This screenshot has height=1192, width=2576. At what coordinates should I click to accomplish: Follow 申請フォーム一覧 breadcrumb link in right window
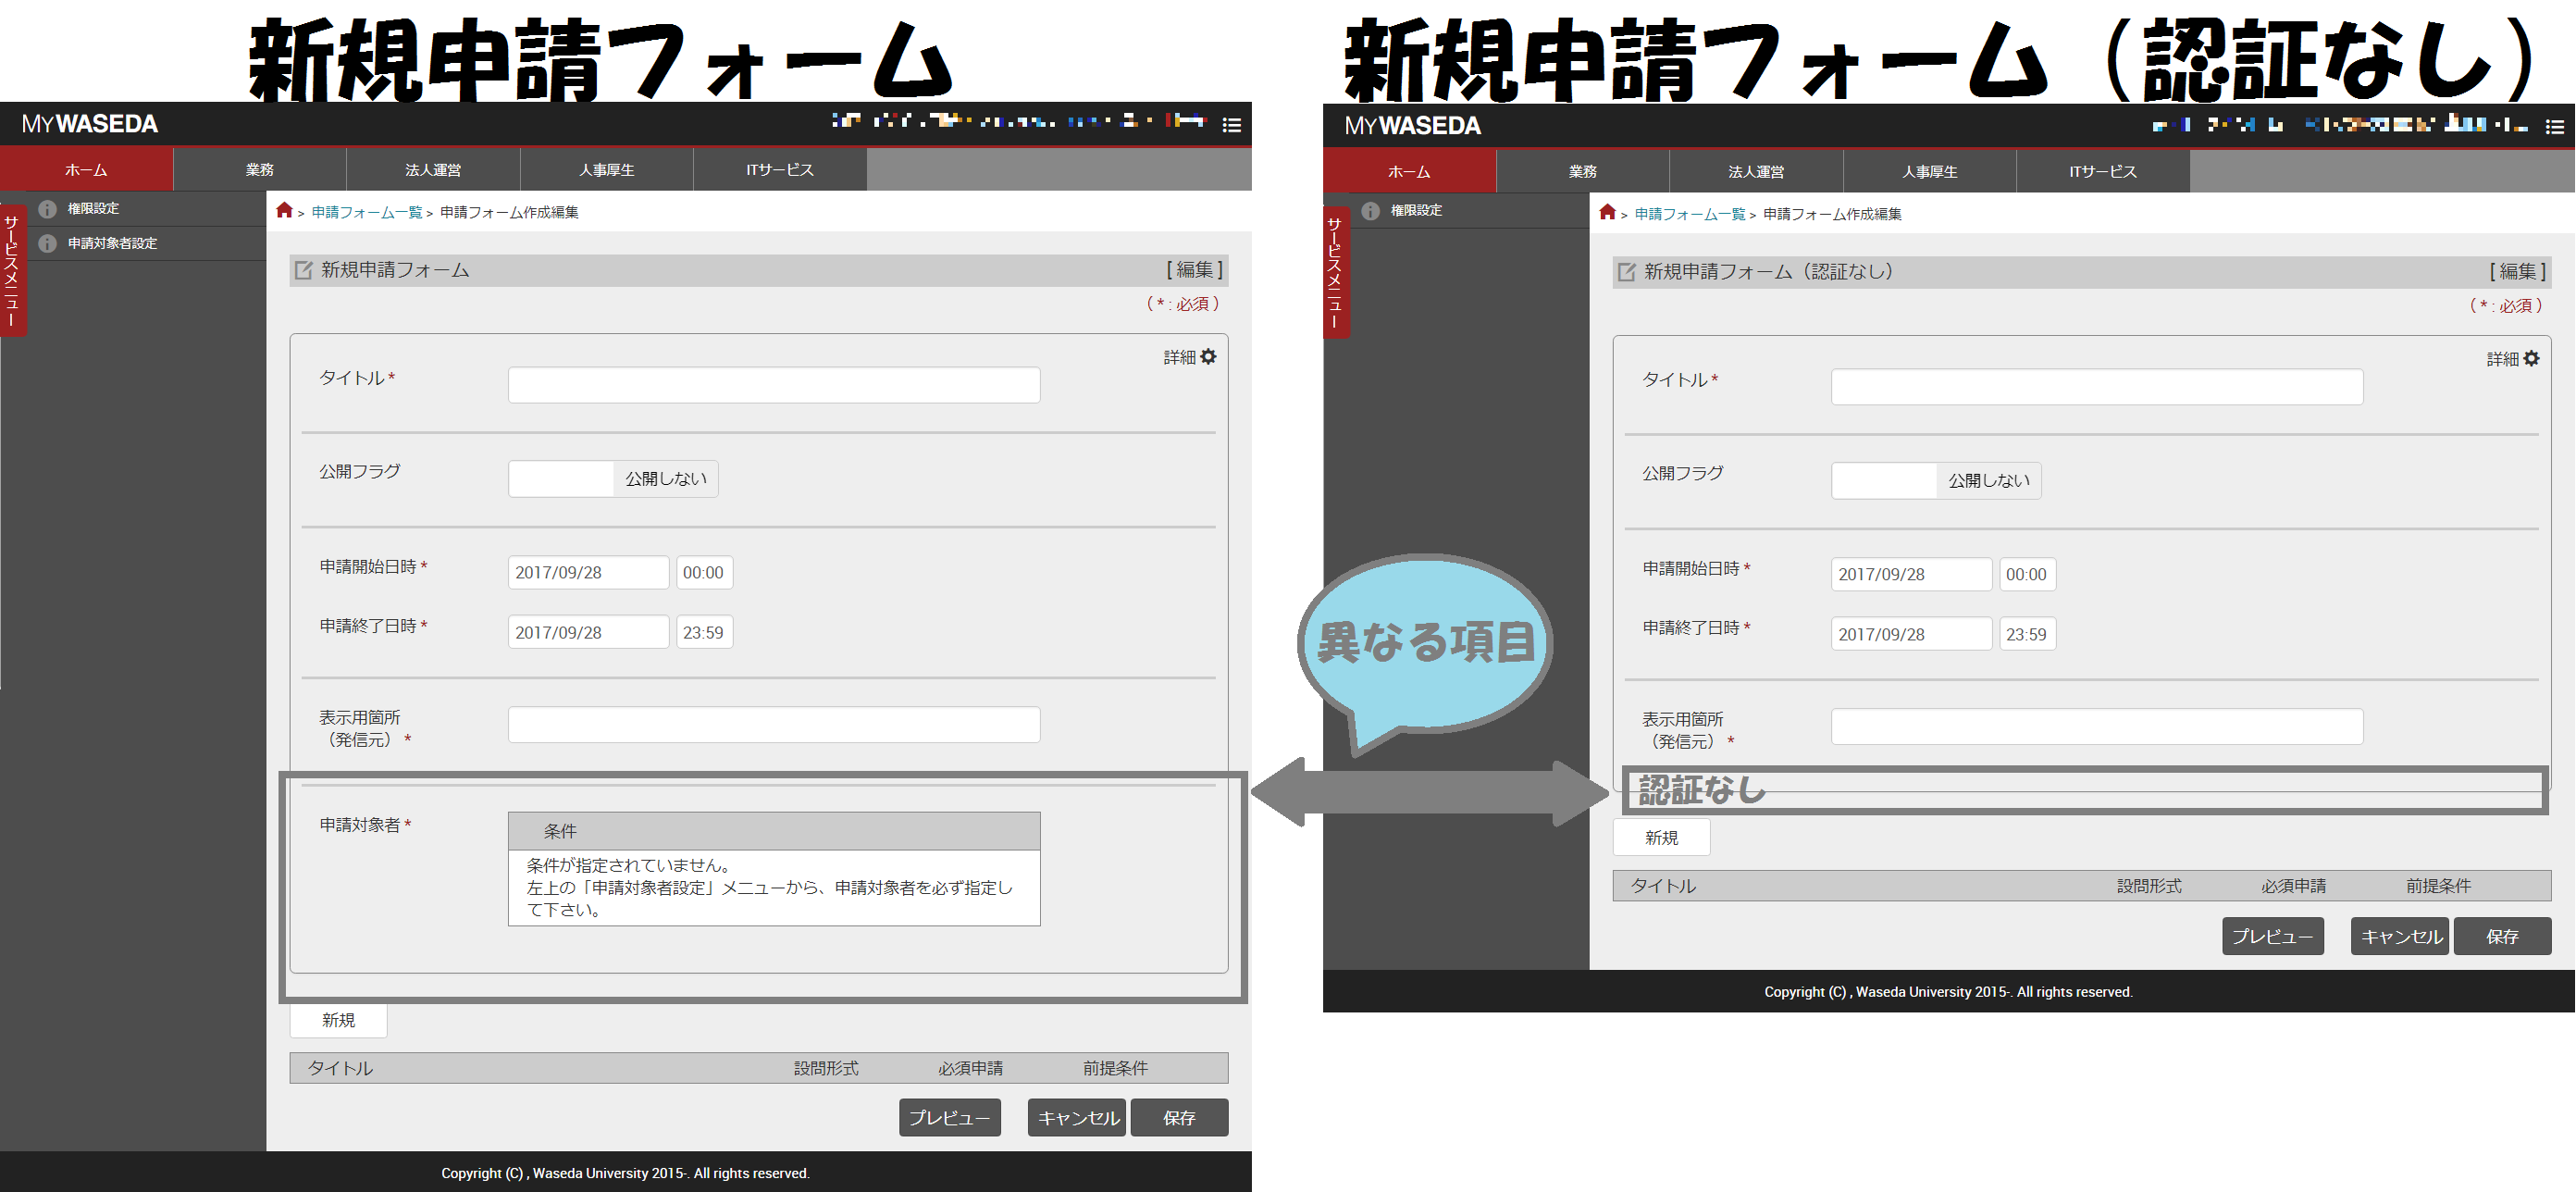pos(1689,214)
